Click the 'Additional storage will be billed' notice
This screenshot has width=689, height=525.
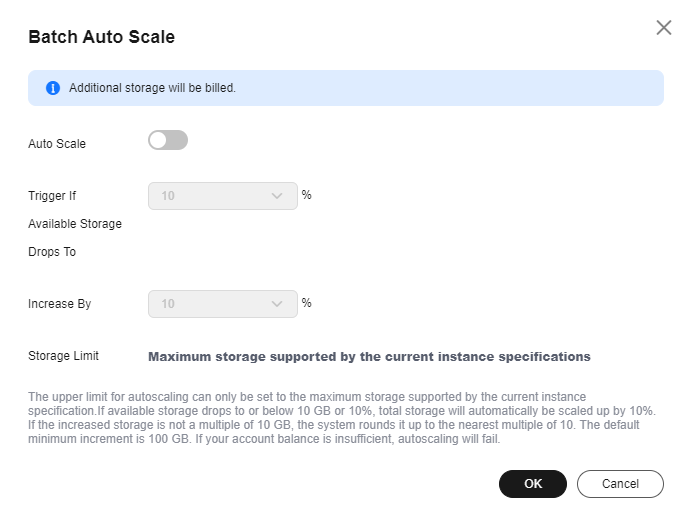tap(152, 88)
